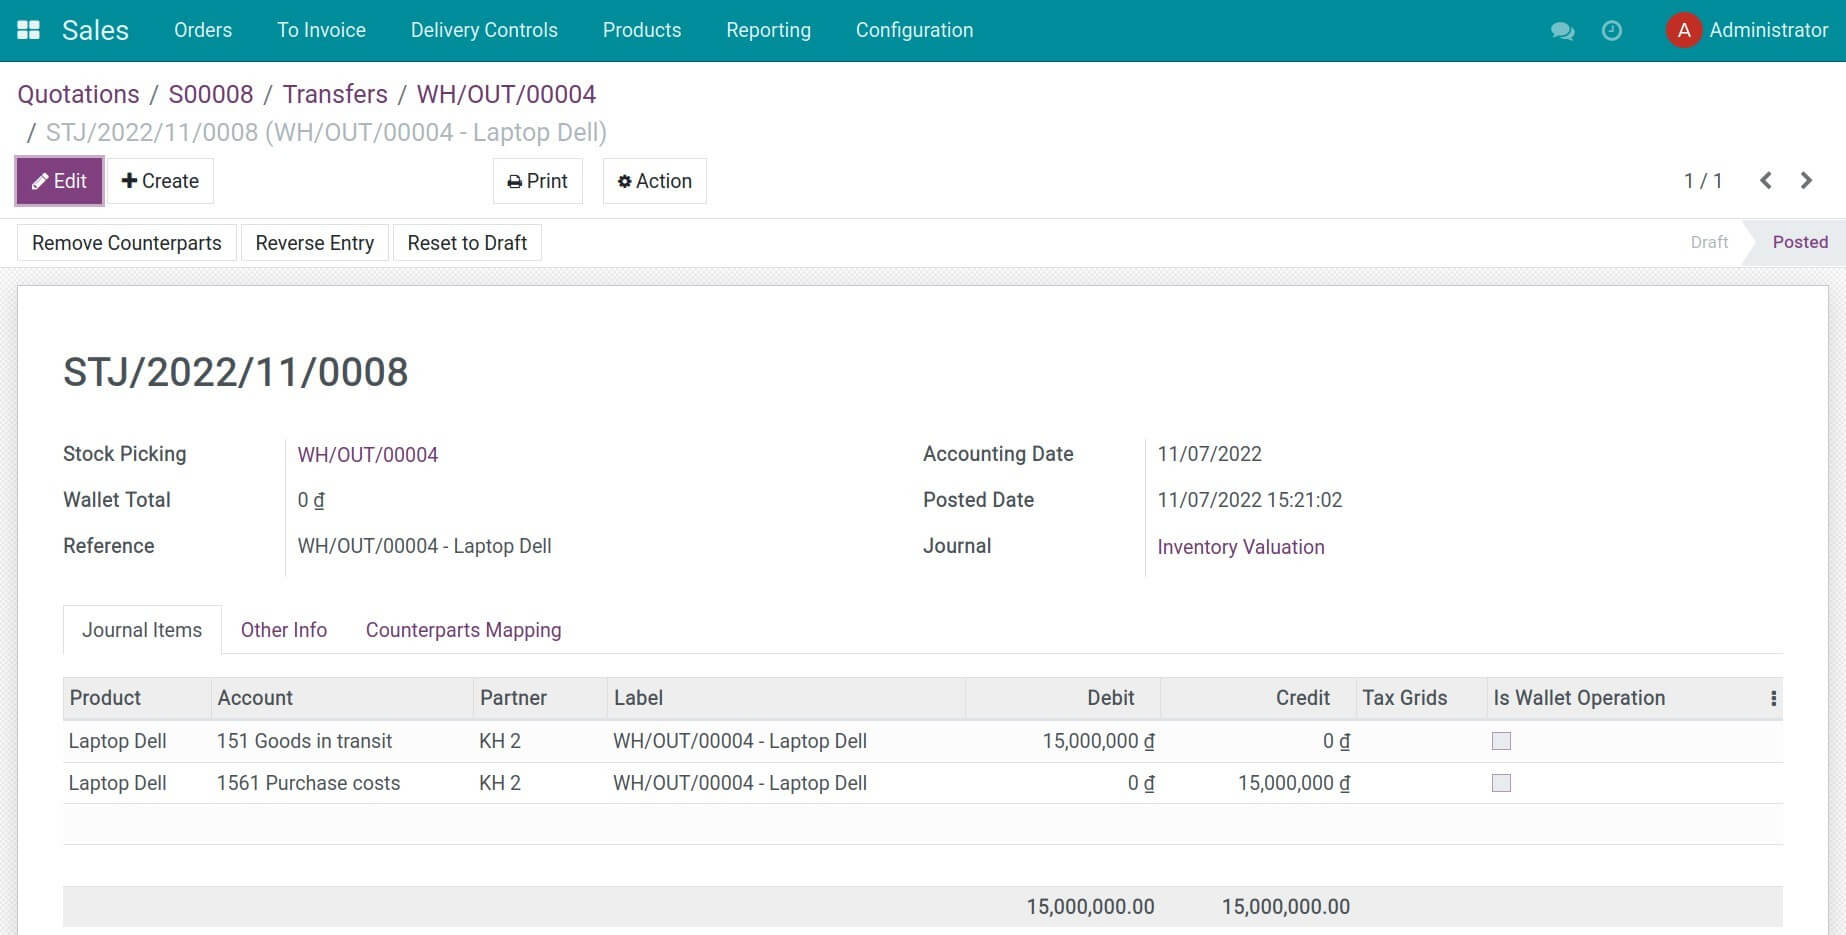Image resolution: width=1846 pixels, height=935 pixels.
Task: Check Is Wallet Operation for Purchase costs row
Action: [x=1502, y=783]
